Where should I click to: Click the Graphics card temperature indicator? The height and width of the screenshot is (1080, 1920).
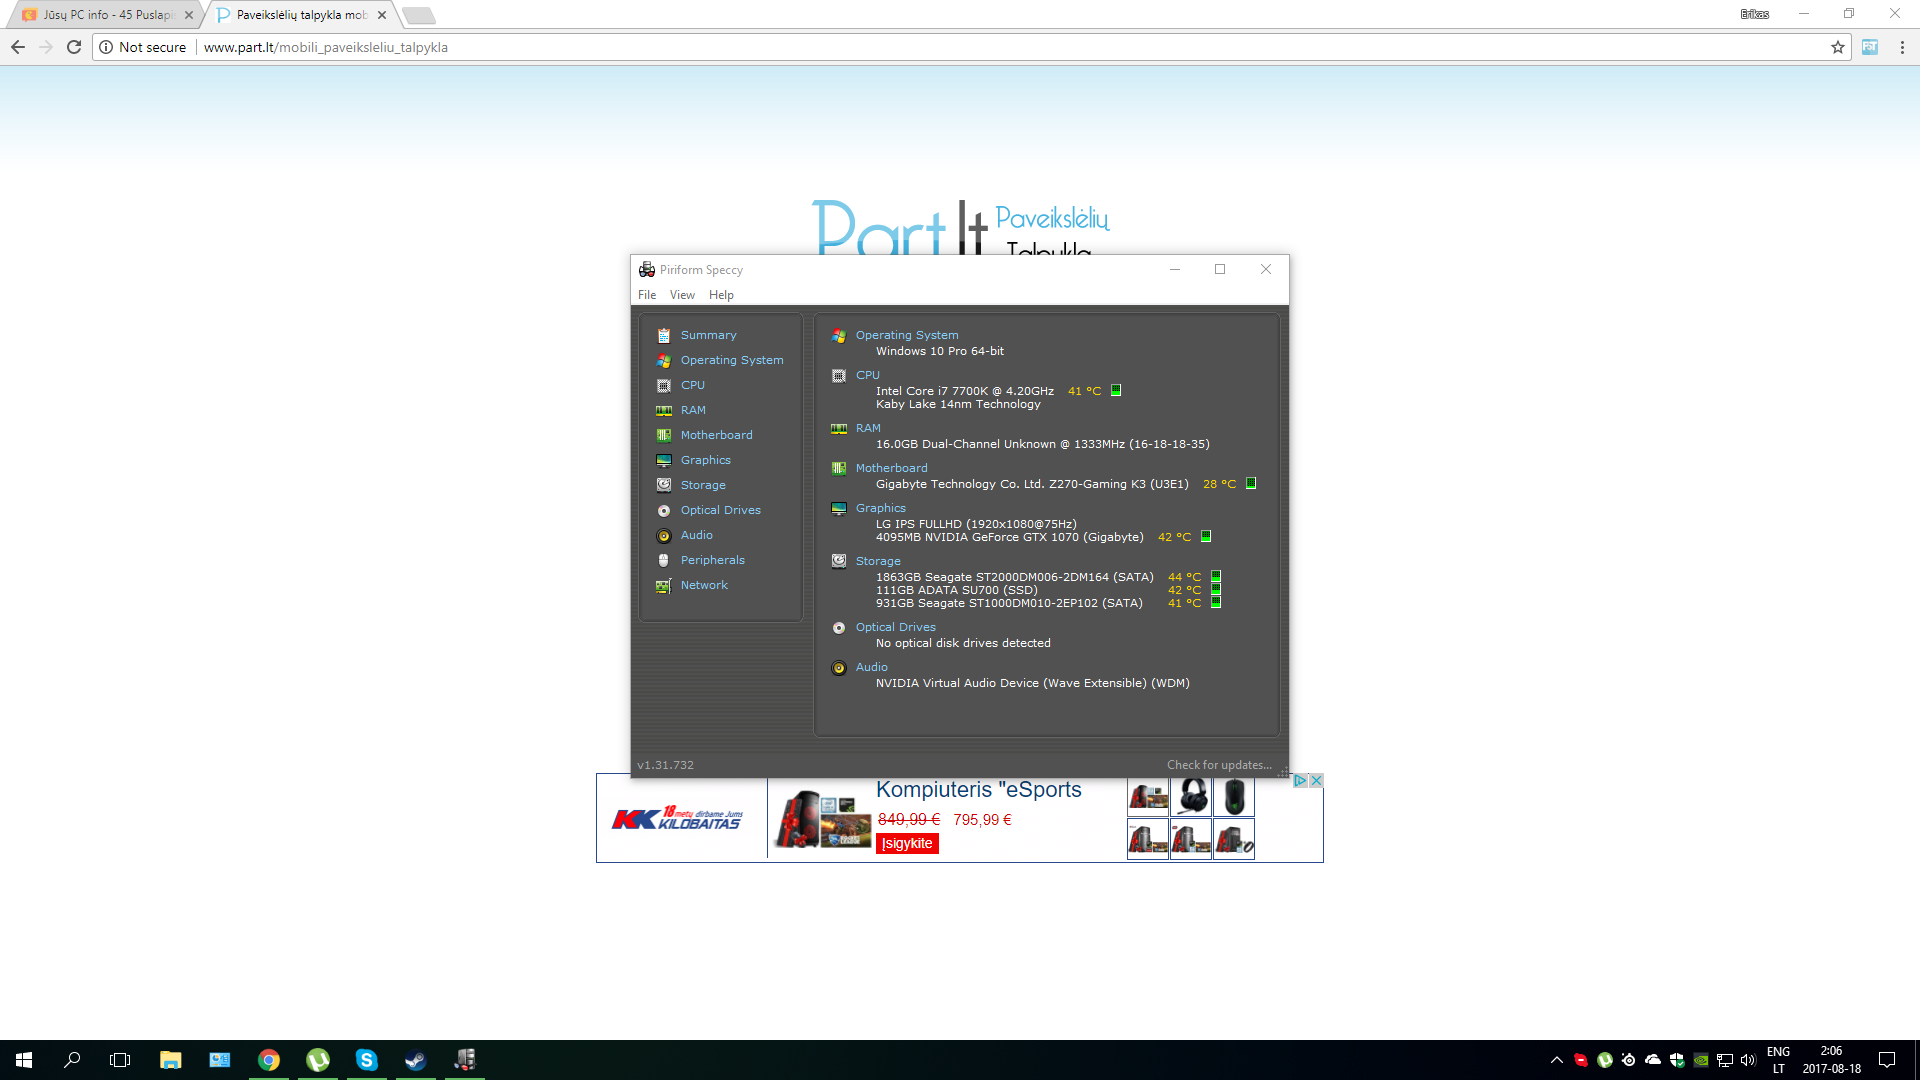click(x=1206, y=536)
